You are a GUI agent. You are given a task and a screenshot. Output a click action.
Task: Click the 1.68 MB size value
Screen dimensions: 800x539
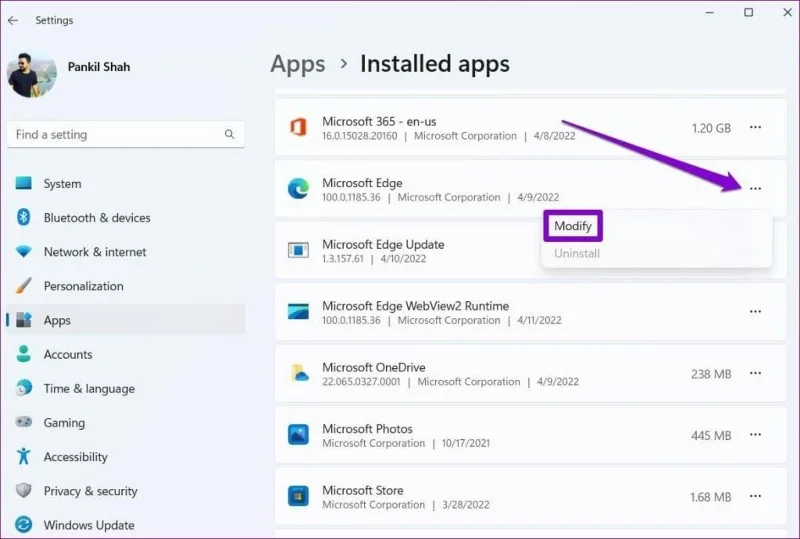[x=711, y=497]
